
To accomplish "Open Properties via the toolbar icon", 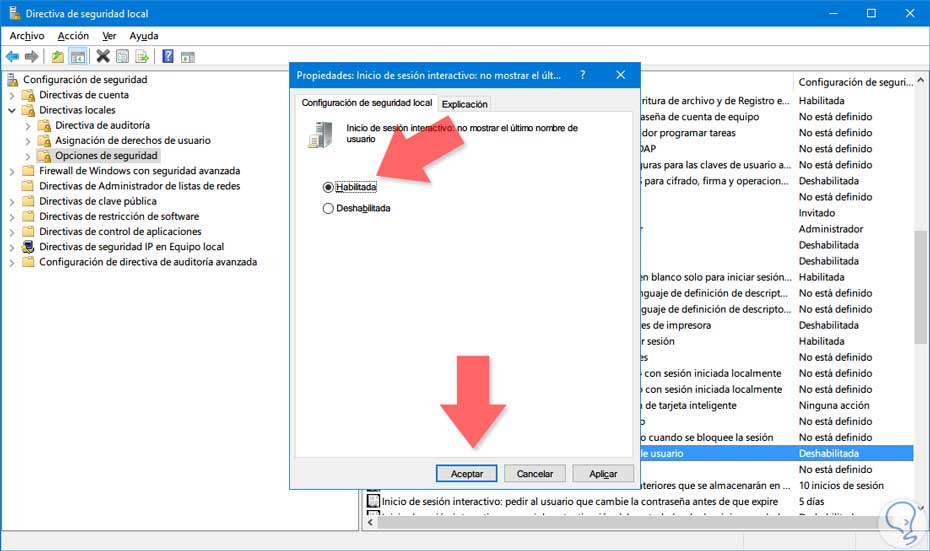I will click(x=122, y=57).
